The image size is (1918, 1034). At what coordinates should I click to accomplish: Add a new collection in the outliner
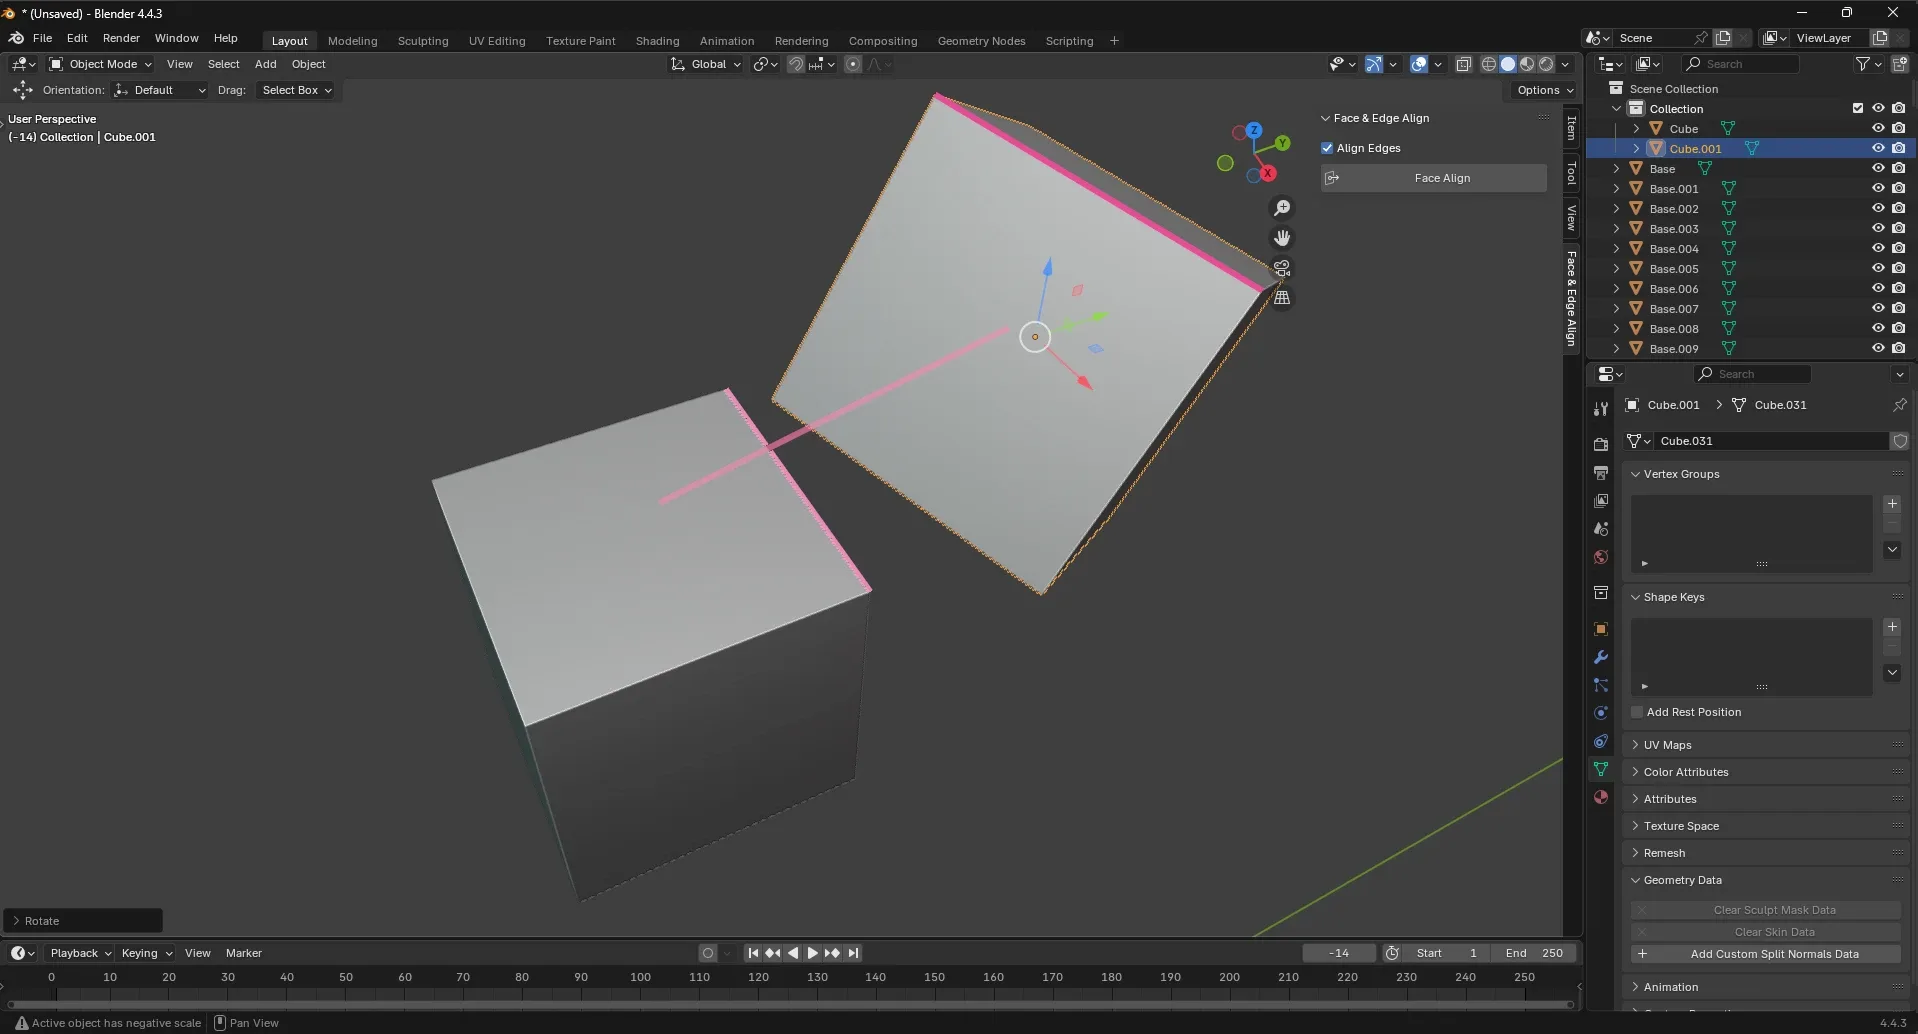[1900, 64]
